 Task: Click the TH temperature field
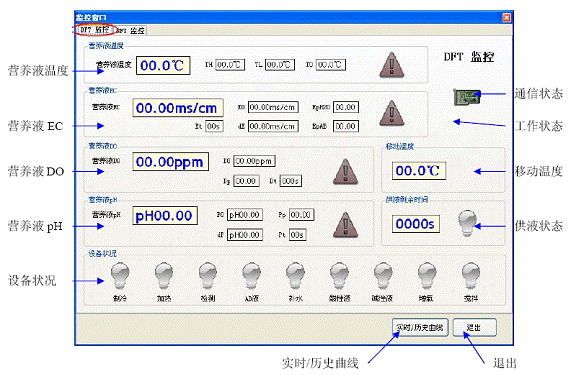[x=230, y=64]
